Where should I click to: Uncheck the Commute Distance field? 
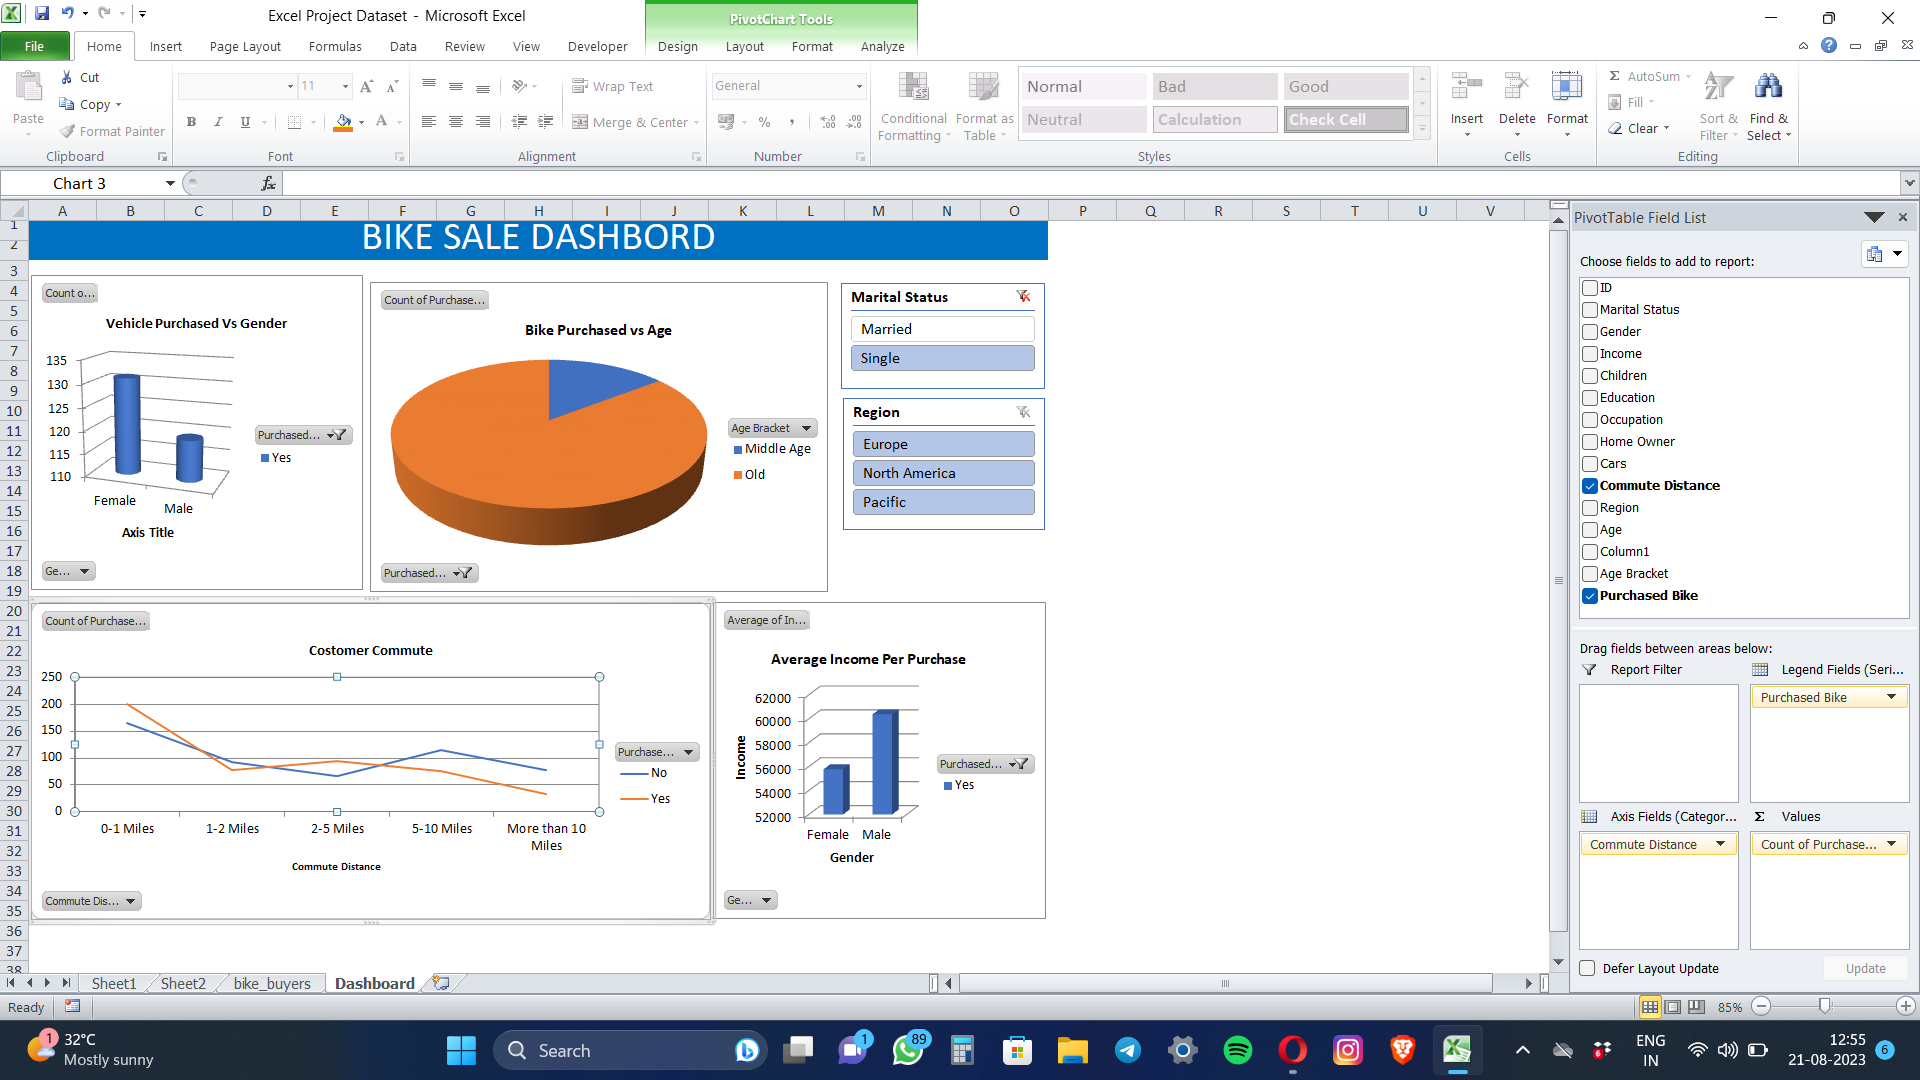(x=1589, y=486)
